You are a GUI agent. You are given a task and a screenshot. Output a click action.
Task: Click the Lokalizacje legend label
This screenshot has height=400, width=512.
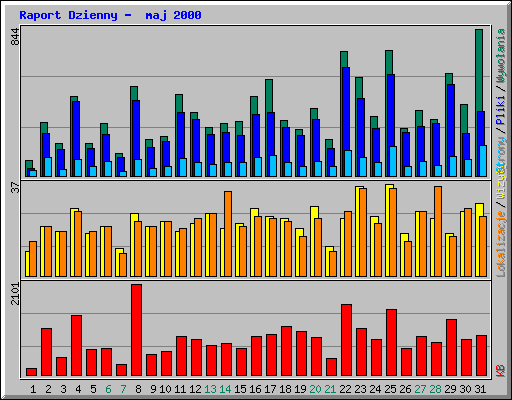pyautogui.click(x=501, y=244)
